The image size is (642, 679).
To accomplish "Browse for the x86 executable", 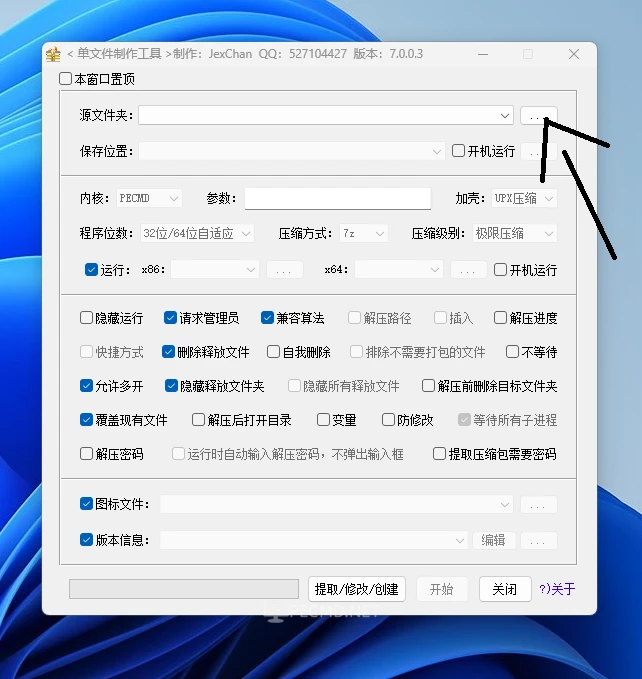I will tap(284, 269).
